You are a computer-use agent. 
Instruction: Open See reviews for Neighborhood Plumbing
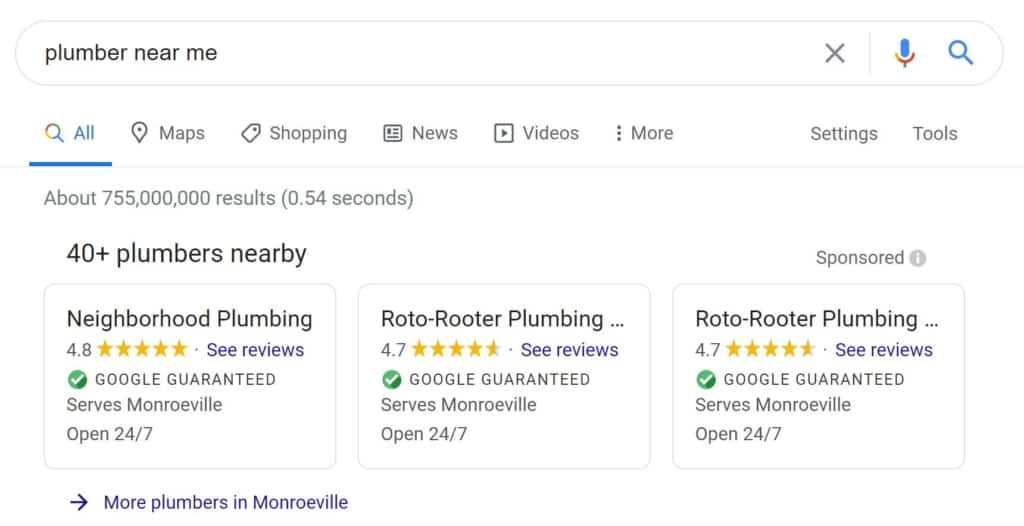coord(255,350)
